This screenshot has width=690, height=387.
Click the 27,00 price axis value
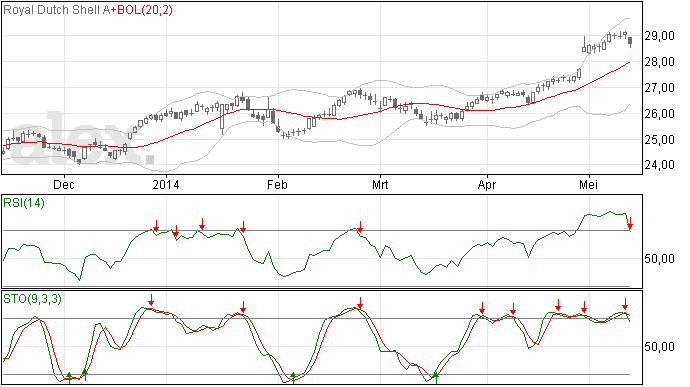[x=660, y=88]
